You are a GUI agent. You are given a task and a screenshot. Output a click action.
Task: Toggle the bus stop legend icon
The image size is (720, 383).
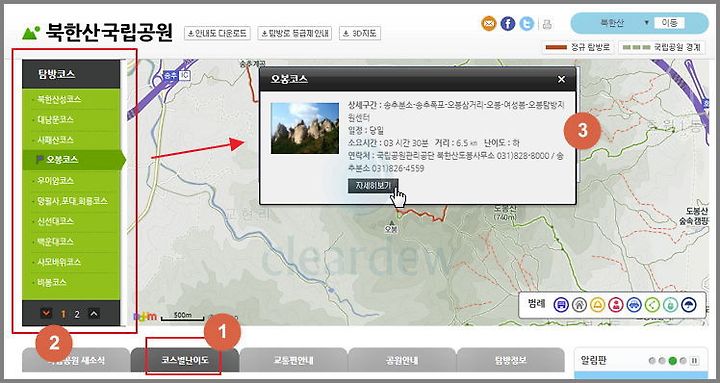coord(561,304)
